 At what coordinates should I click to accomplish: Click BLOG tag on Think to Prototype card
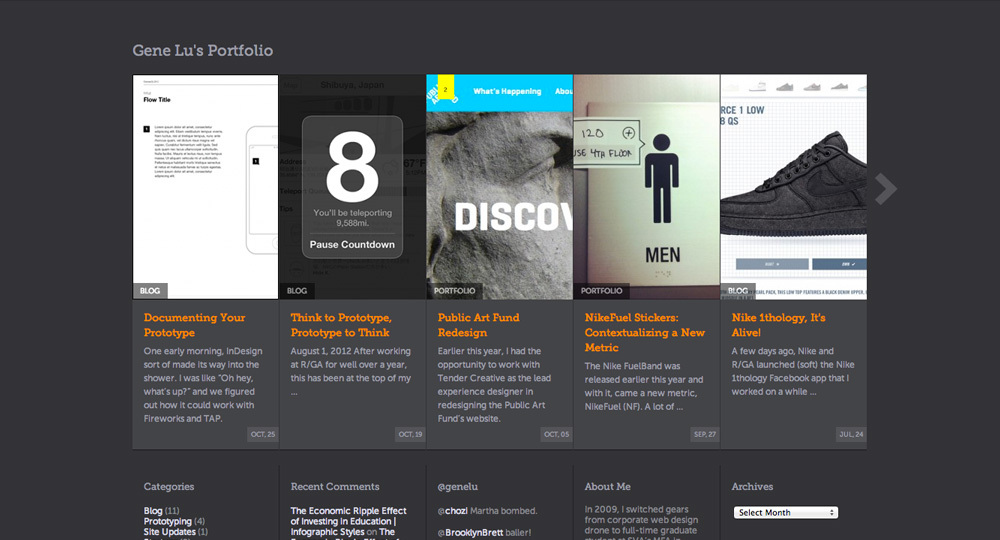point(297,291)
